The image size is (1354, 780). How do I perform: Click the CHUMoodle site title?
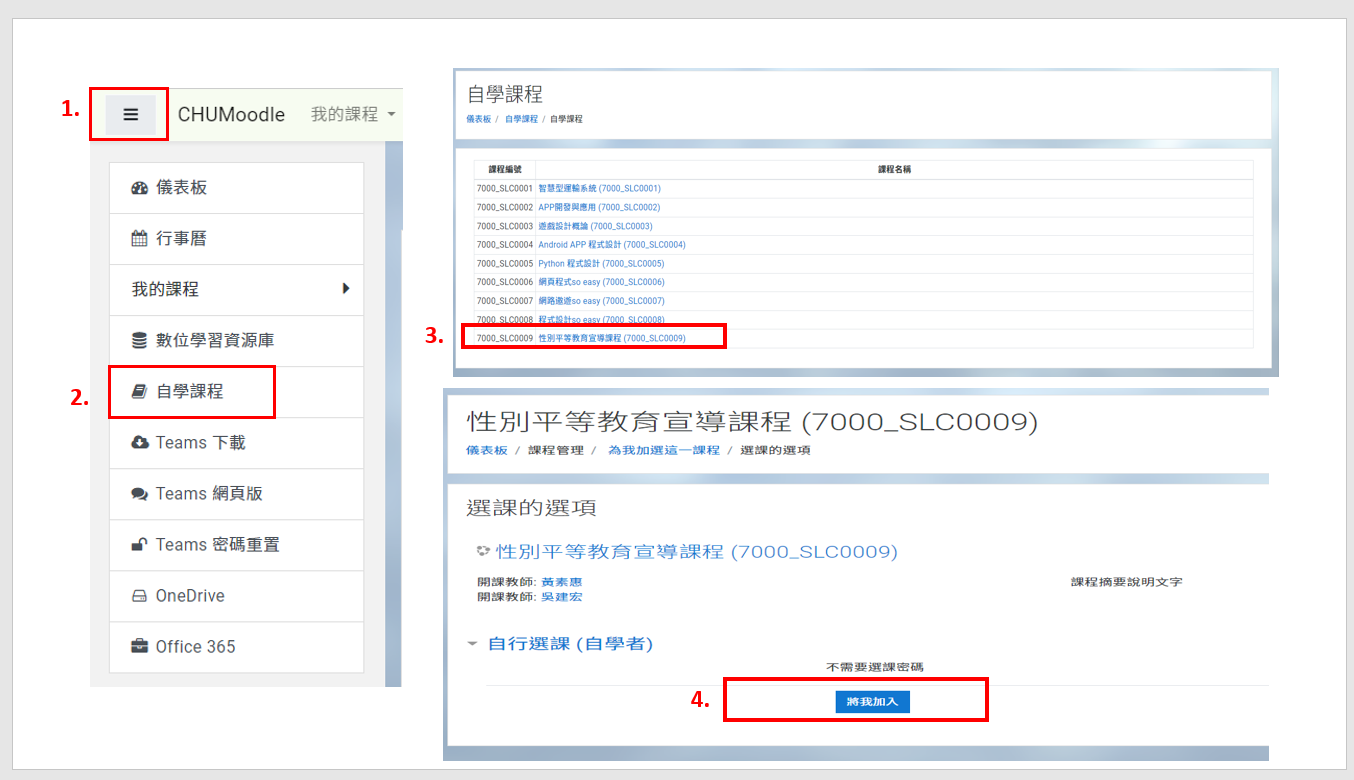click(x=231, y=114)
